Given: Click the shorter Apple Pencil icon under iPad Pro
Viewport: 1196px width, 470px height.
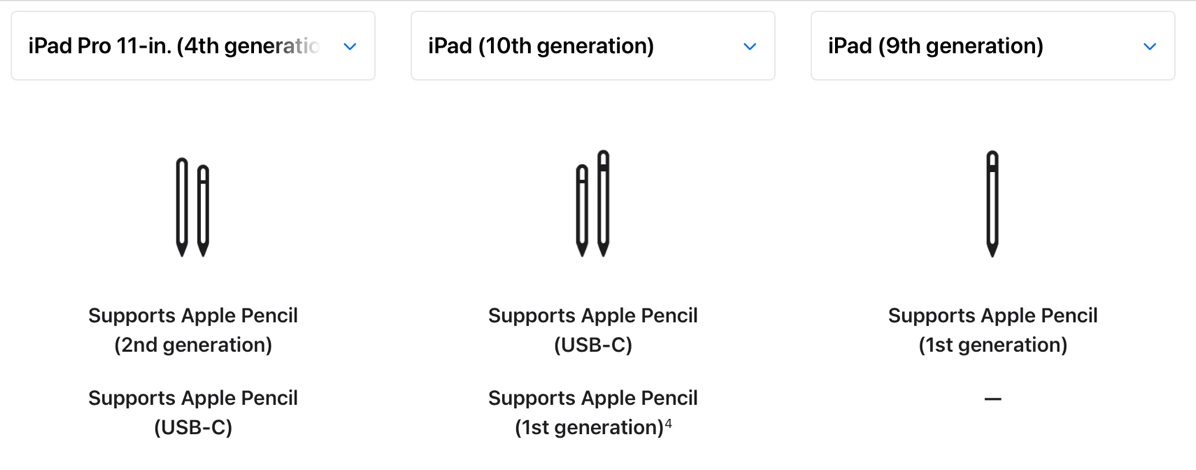Looking at the screenshot, I should click(203, 210).
